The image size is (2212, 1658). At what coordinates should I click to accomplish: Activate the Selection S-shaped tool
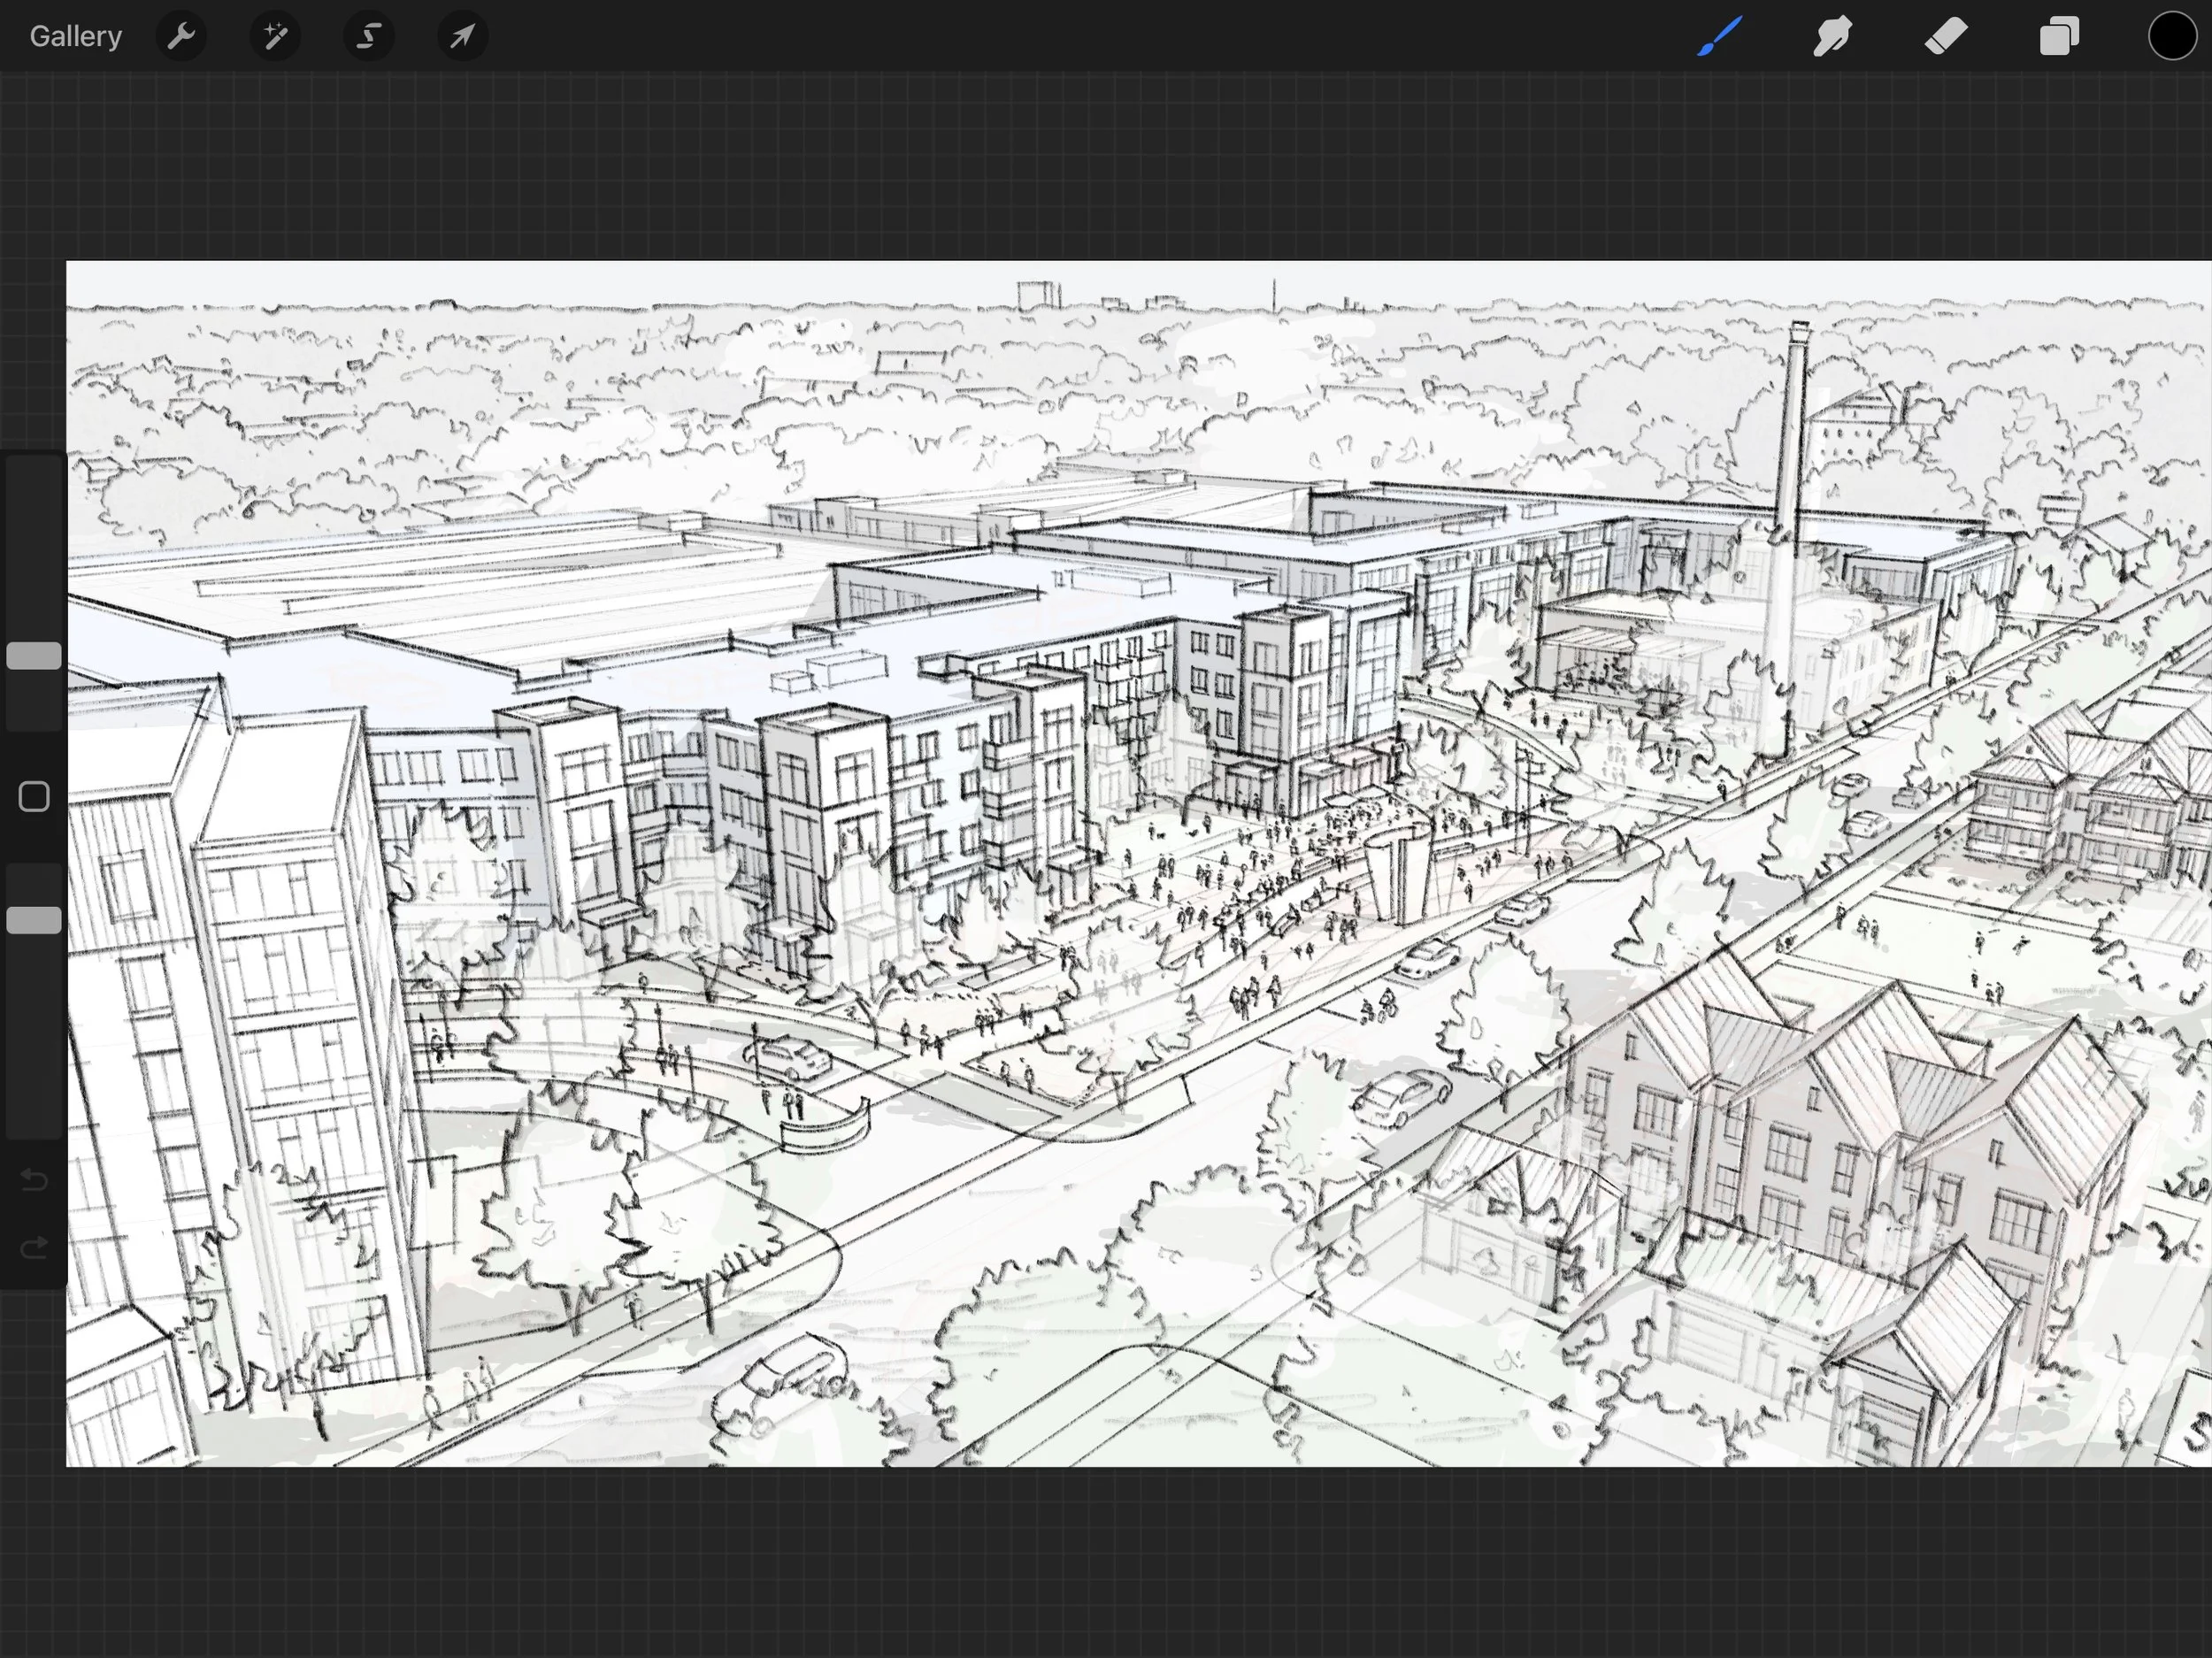click(369, 37)
